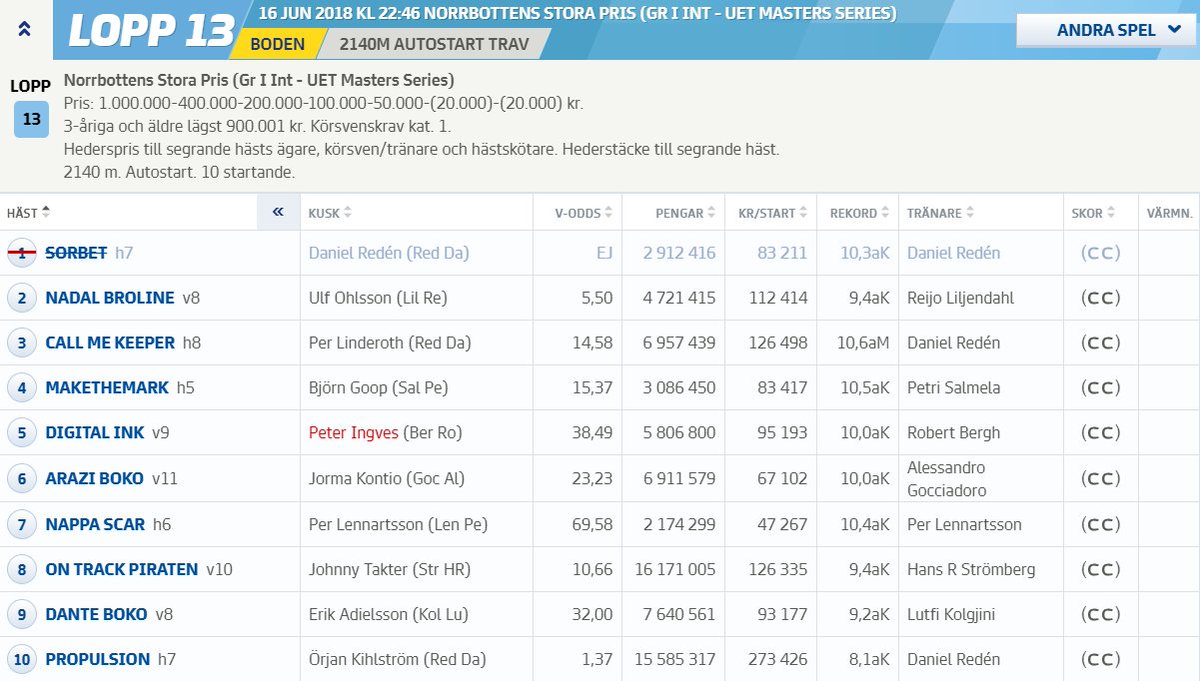1200x681 pixels.
Task: Click shoe info icon for On Track Piraten row
Action: [1101, 570]
